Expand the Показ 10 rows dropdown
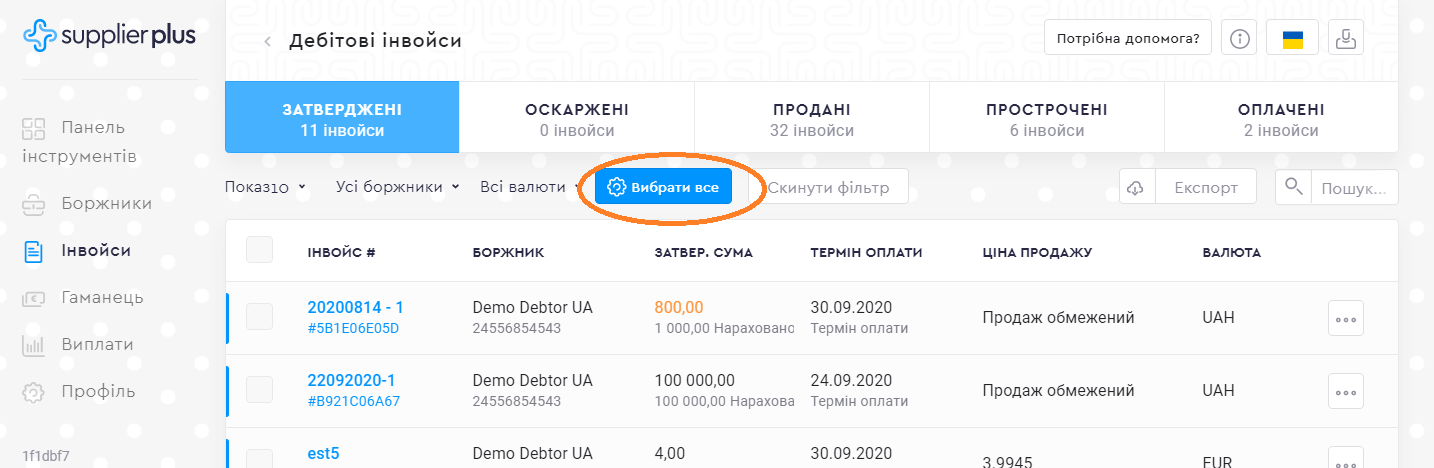The width and height of the screenshot is (1434, 468). (x=265, y=187)
